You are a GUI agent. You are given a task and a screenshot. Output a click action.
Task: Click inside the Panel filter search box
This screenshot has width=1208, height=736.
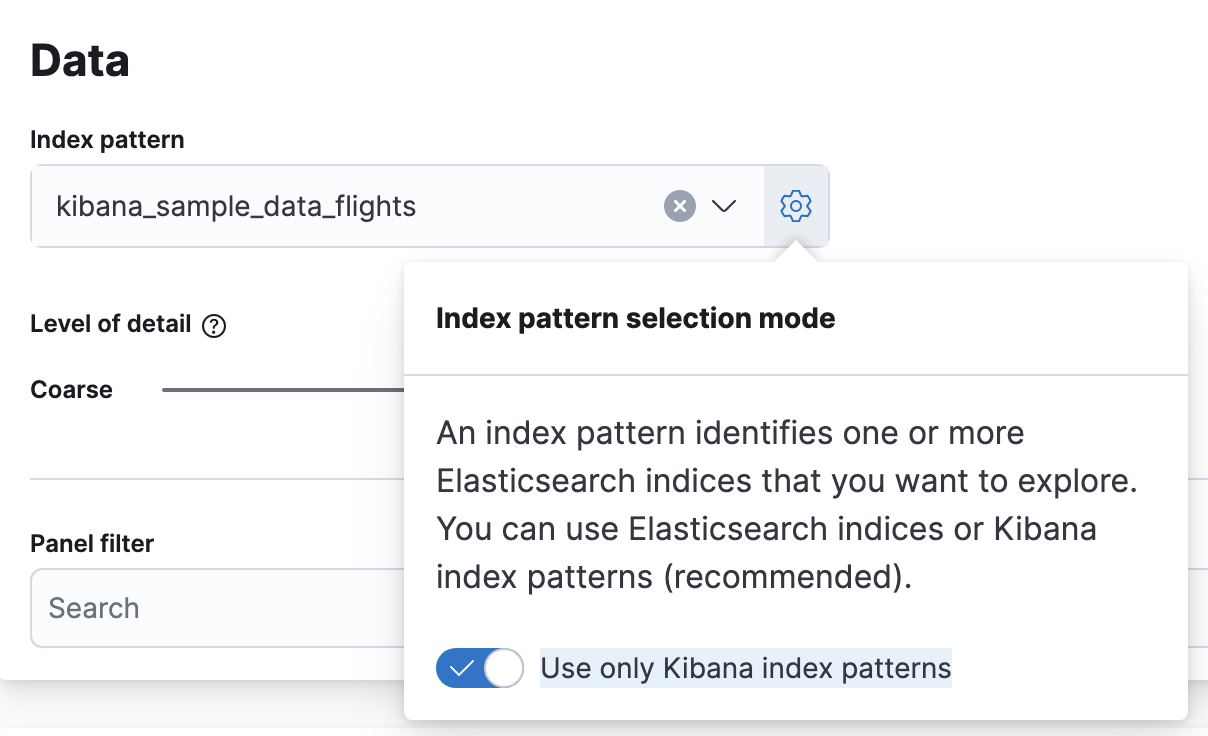tap(200, 608)
